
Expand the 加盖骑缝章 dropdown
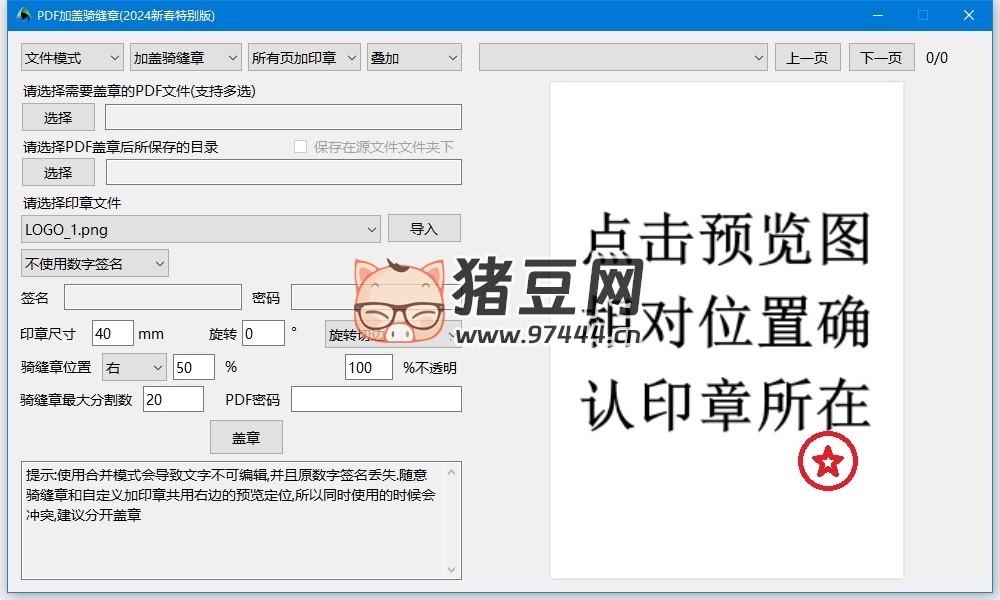tap(186, 58)
